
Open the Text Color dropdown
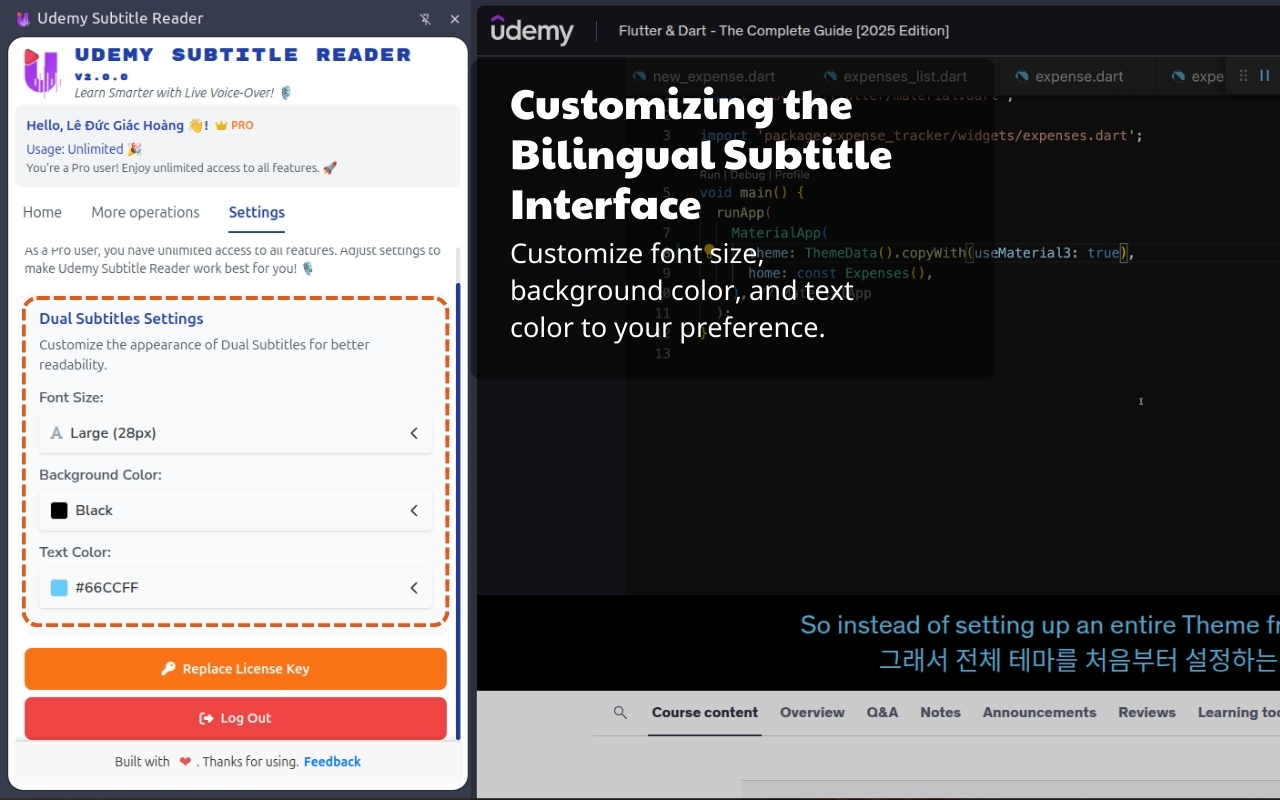coord(236,587)
